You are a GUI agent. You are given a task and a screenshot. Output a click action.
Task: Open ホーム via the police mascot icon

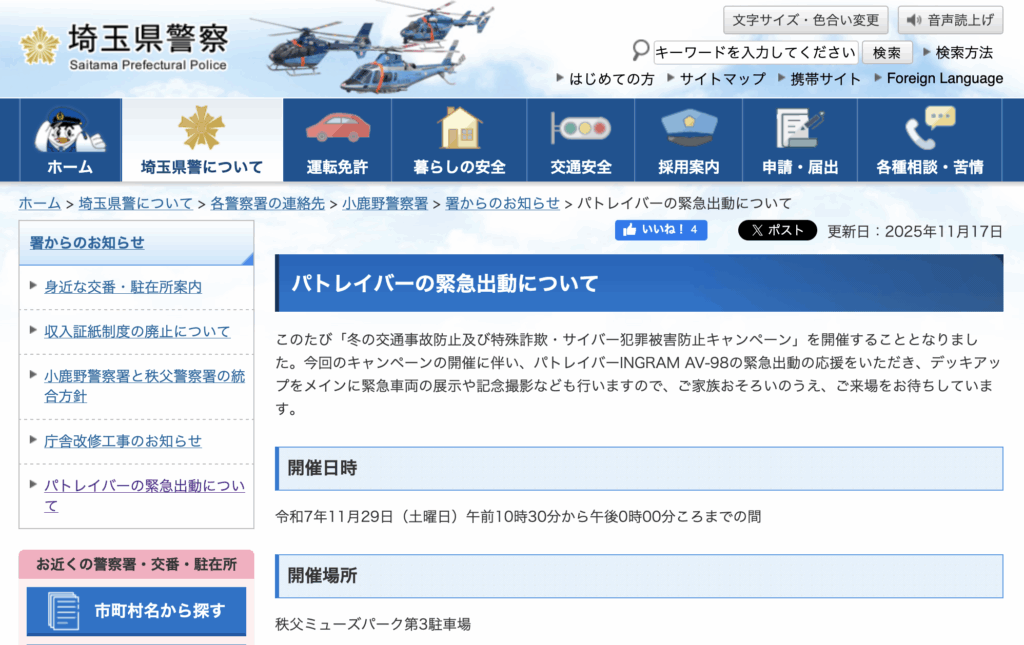tap(70, 129)
